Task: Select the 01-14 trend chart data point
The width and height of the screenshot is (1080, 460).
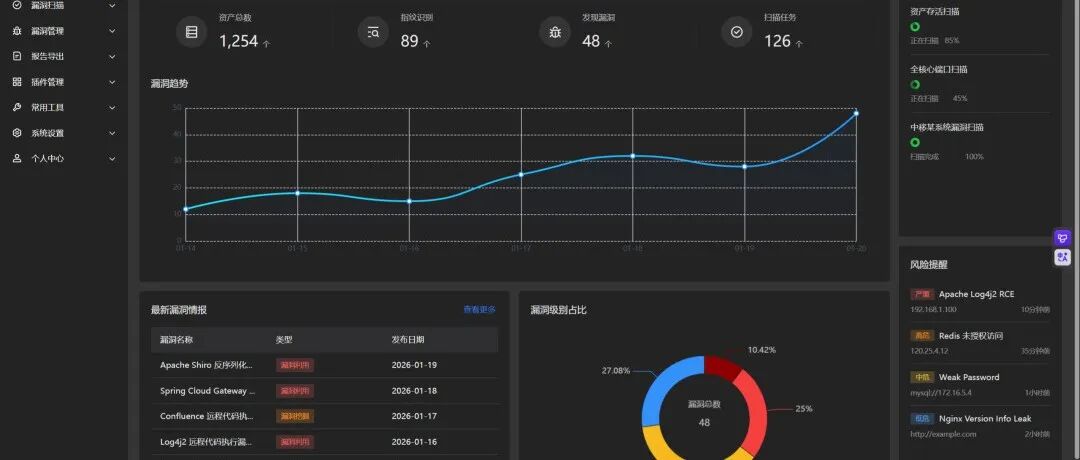Action: click(185, 209)
